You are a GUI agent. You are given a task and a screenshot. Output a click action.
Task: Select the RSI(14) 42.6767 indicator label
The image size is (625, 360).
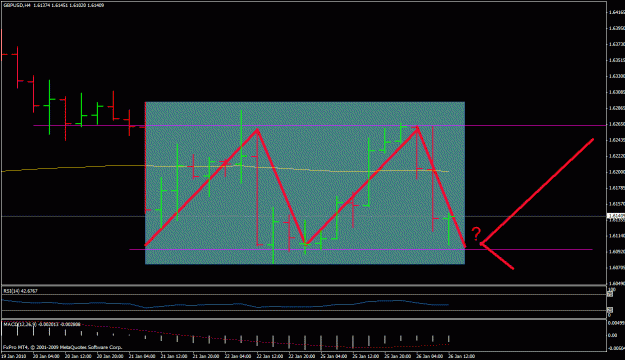(21, 291)
